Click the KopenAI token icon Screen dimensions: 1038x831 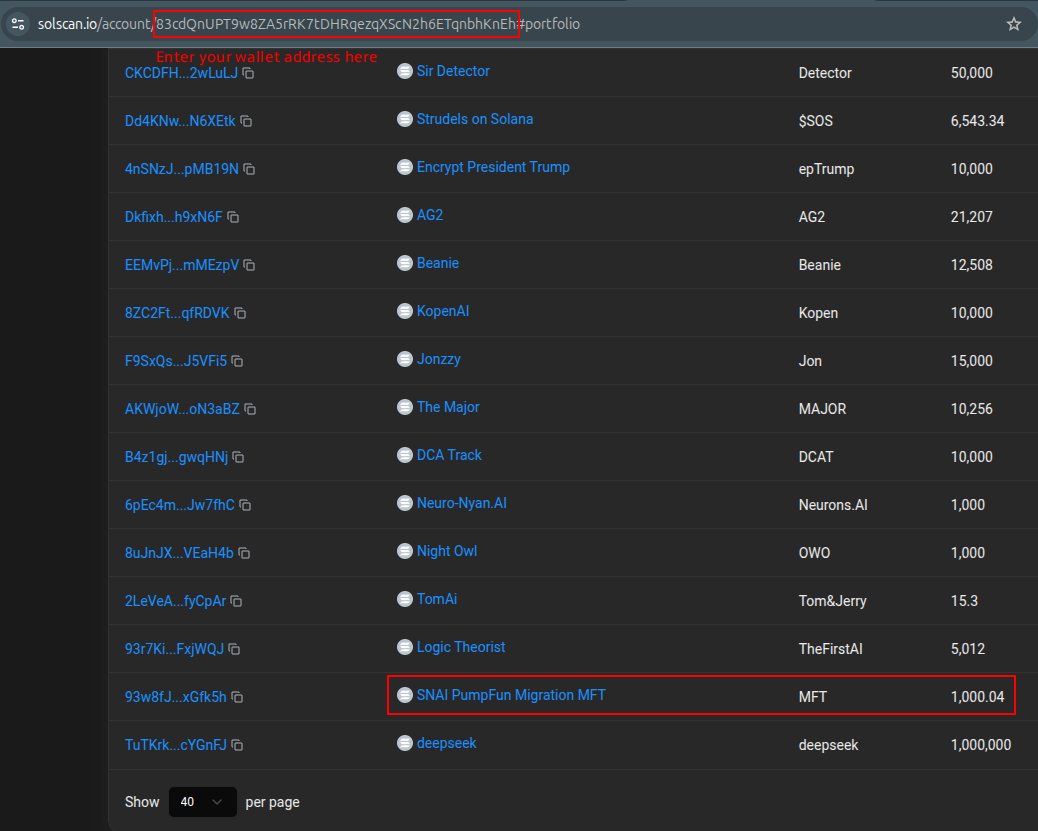404,311
